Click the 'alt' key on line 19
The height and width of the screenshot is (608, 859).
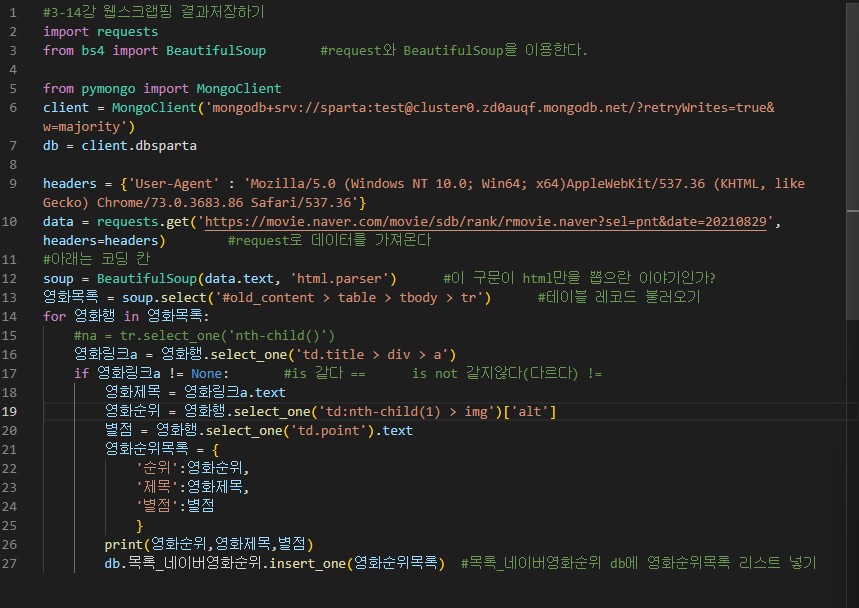pyautogui.click(x=530, y=412)
